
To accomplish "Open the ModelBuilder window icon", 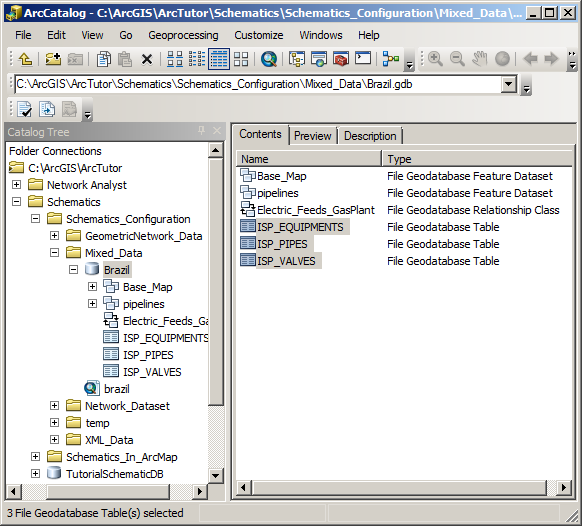I will click(390, 59).
